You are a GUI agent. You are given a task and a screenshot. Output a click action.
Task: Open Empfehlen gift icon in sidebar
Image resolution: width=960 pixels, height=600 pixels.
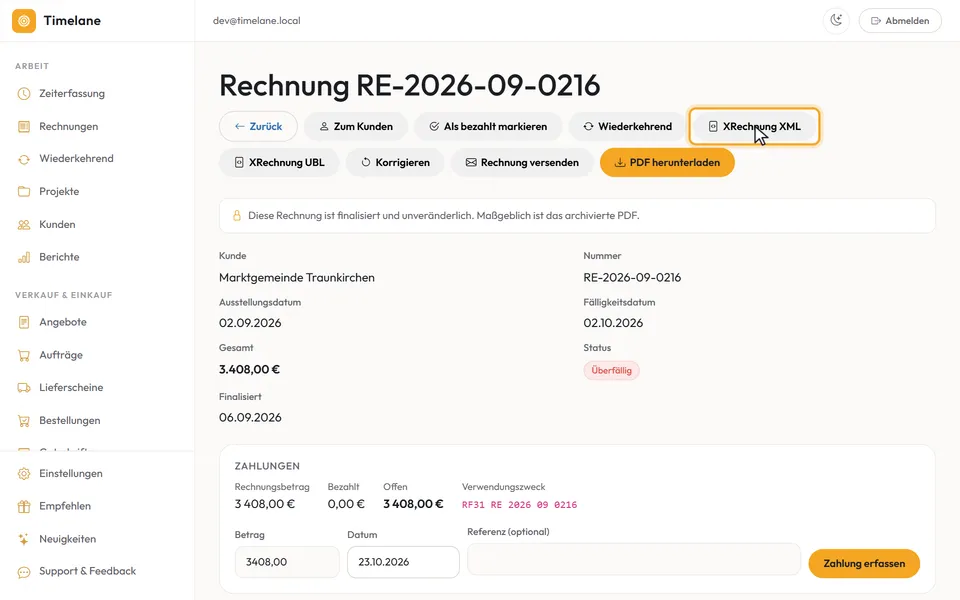24,506
